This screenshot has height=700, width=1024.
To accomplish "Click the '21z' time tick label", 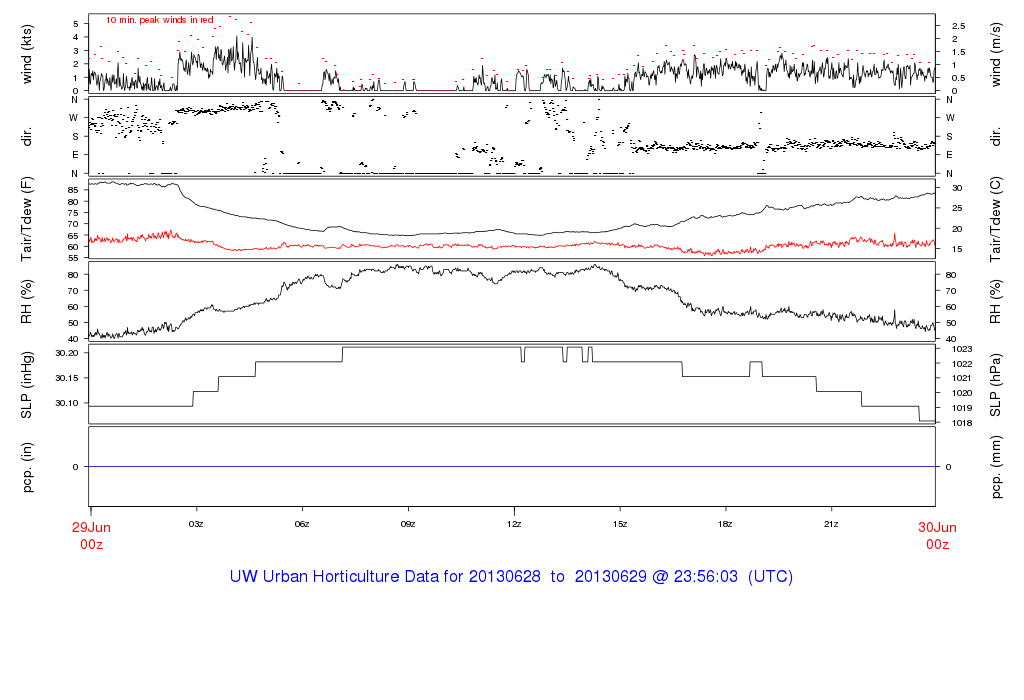I will [x=831, y=524].
